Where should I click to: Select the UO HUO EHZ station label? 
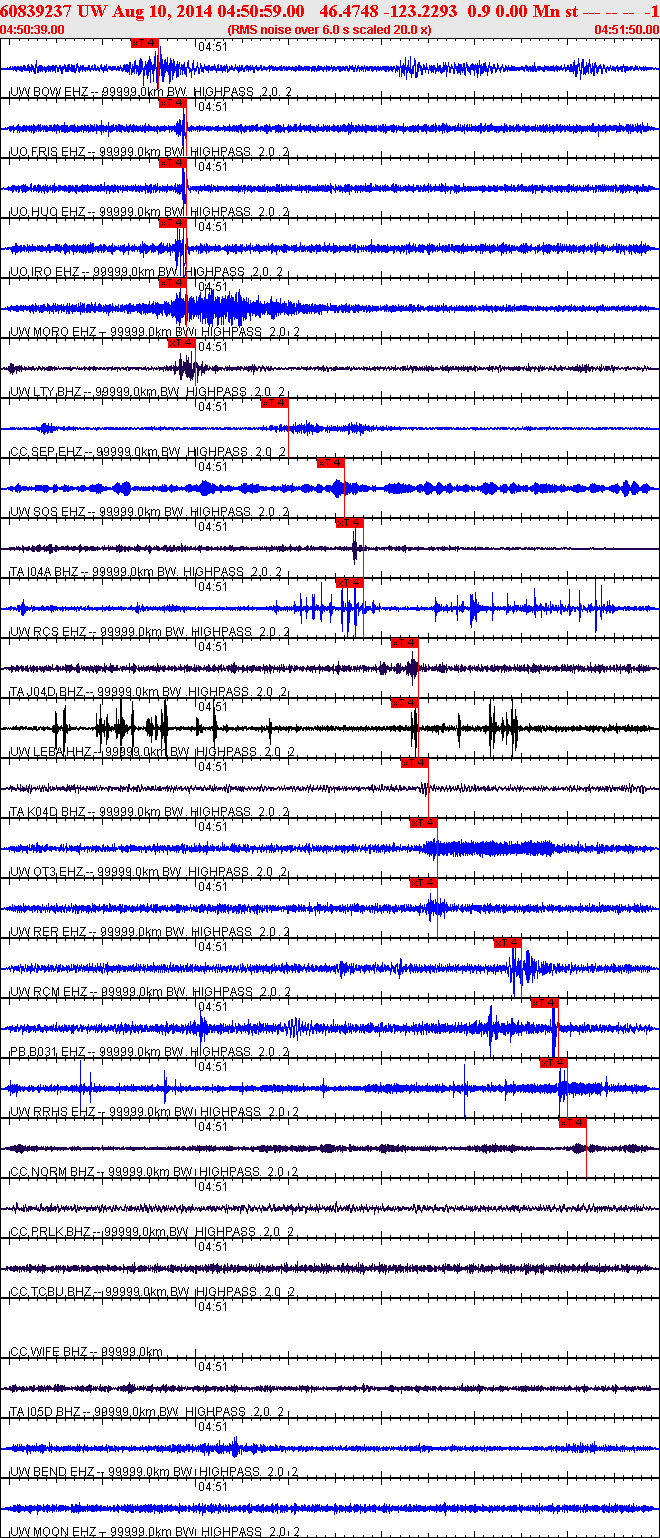pos(47,212)
